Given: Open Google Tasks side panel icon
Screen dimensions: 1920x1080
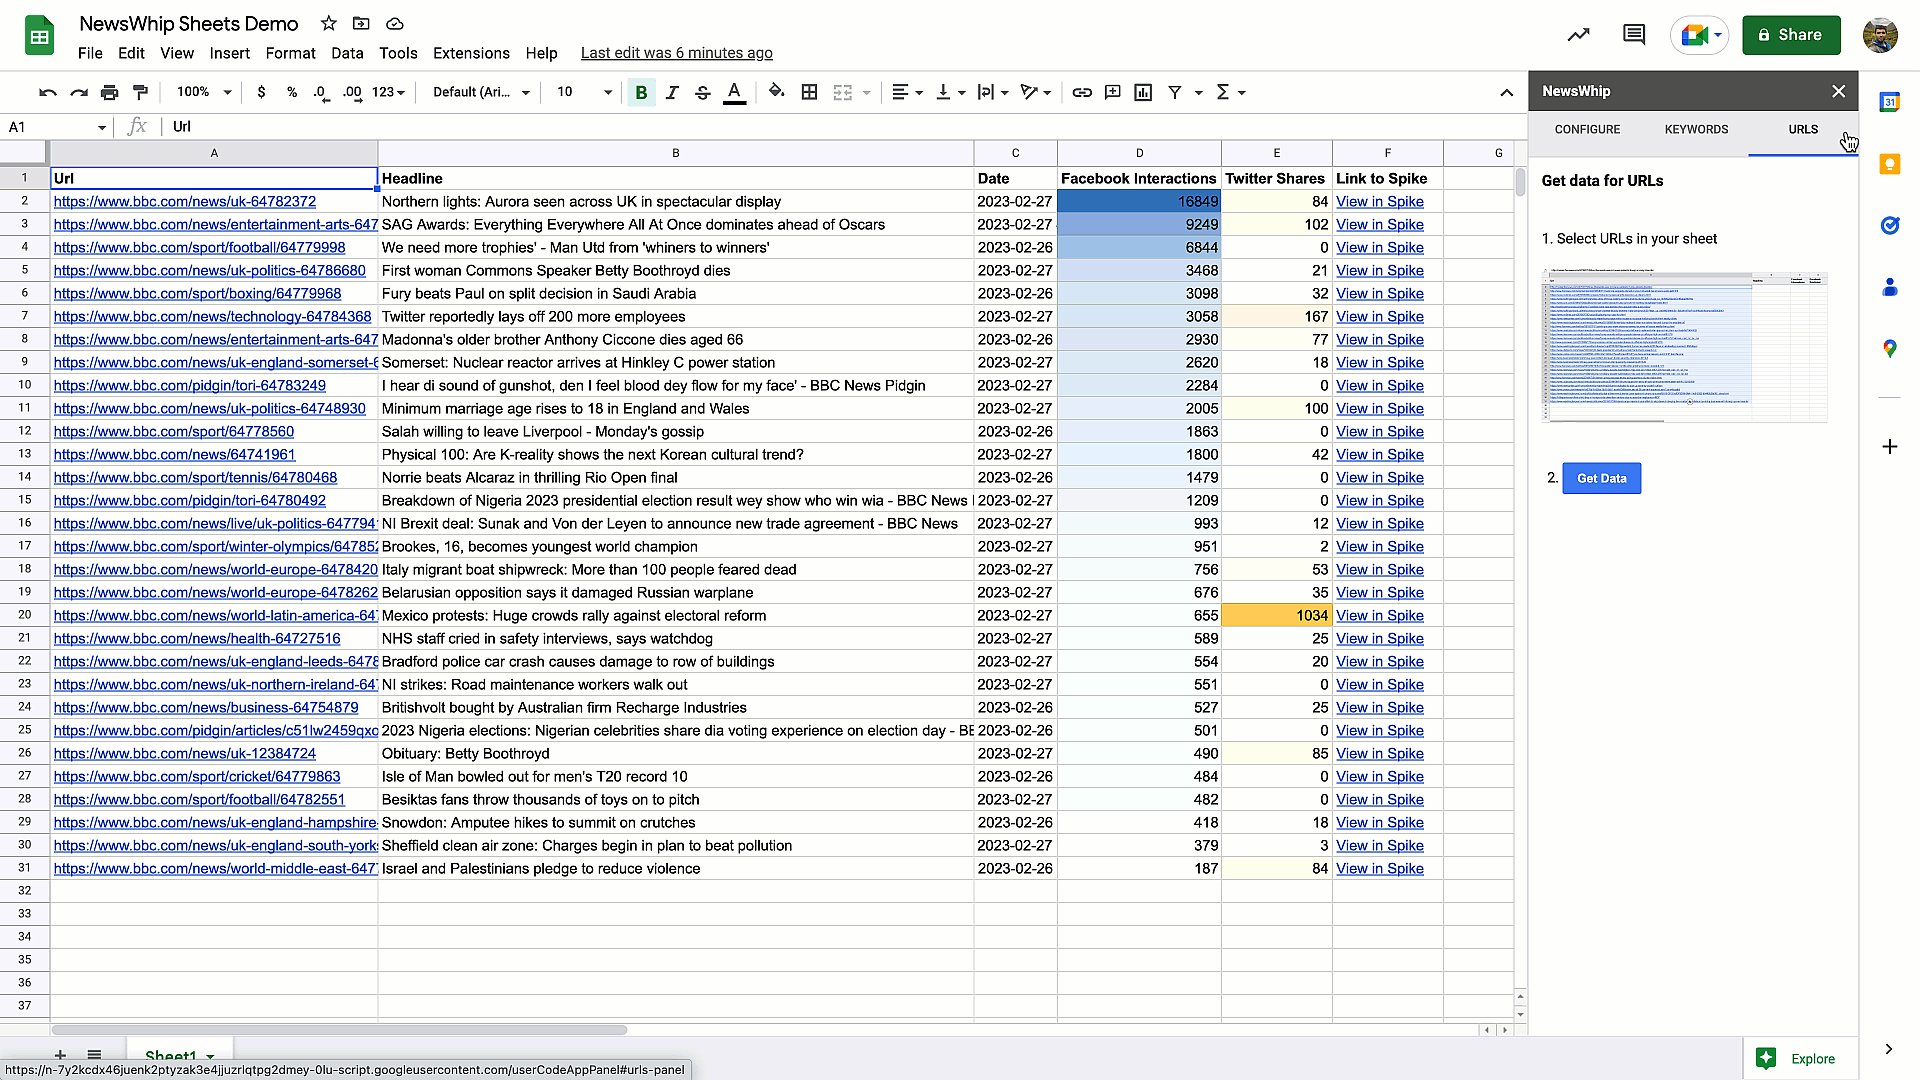Looking at the screenshot, I should click(1889, 225).
